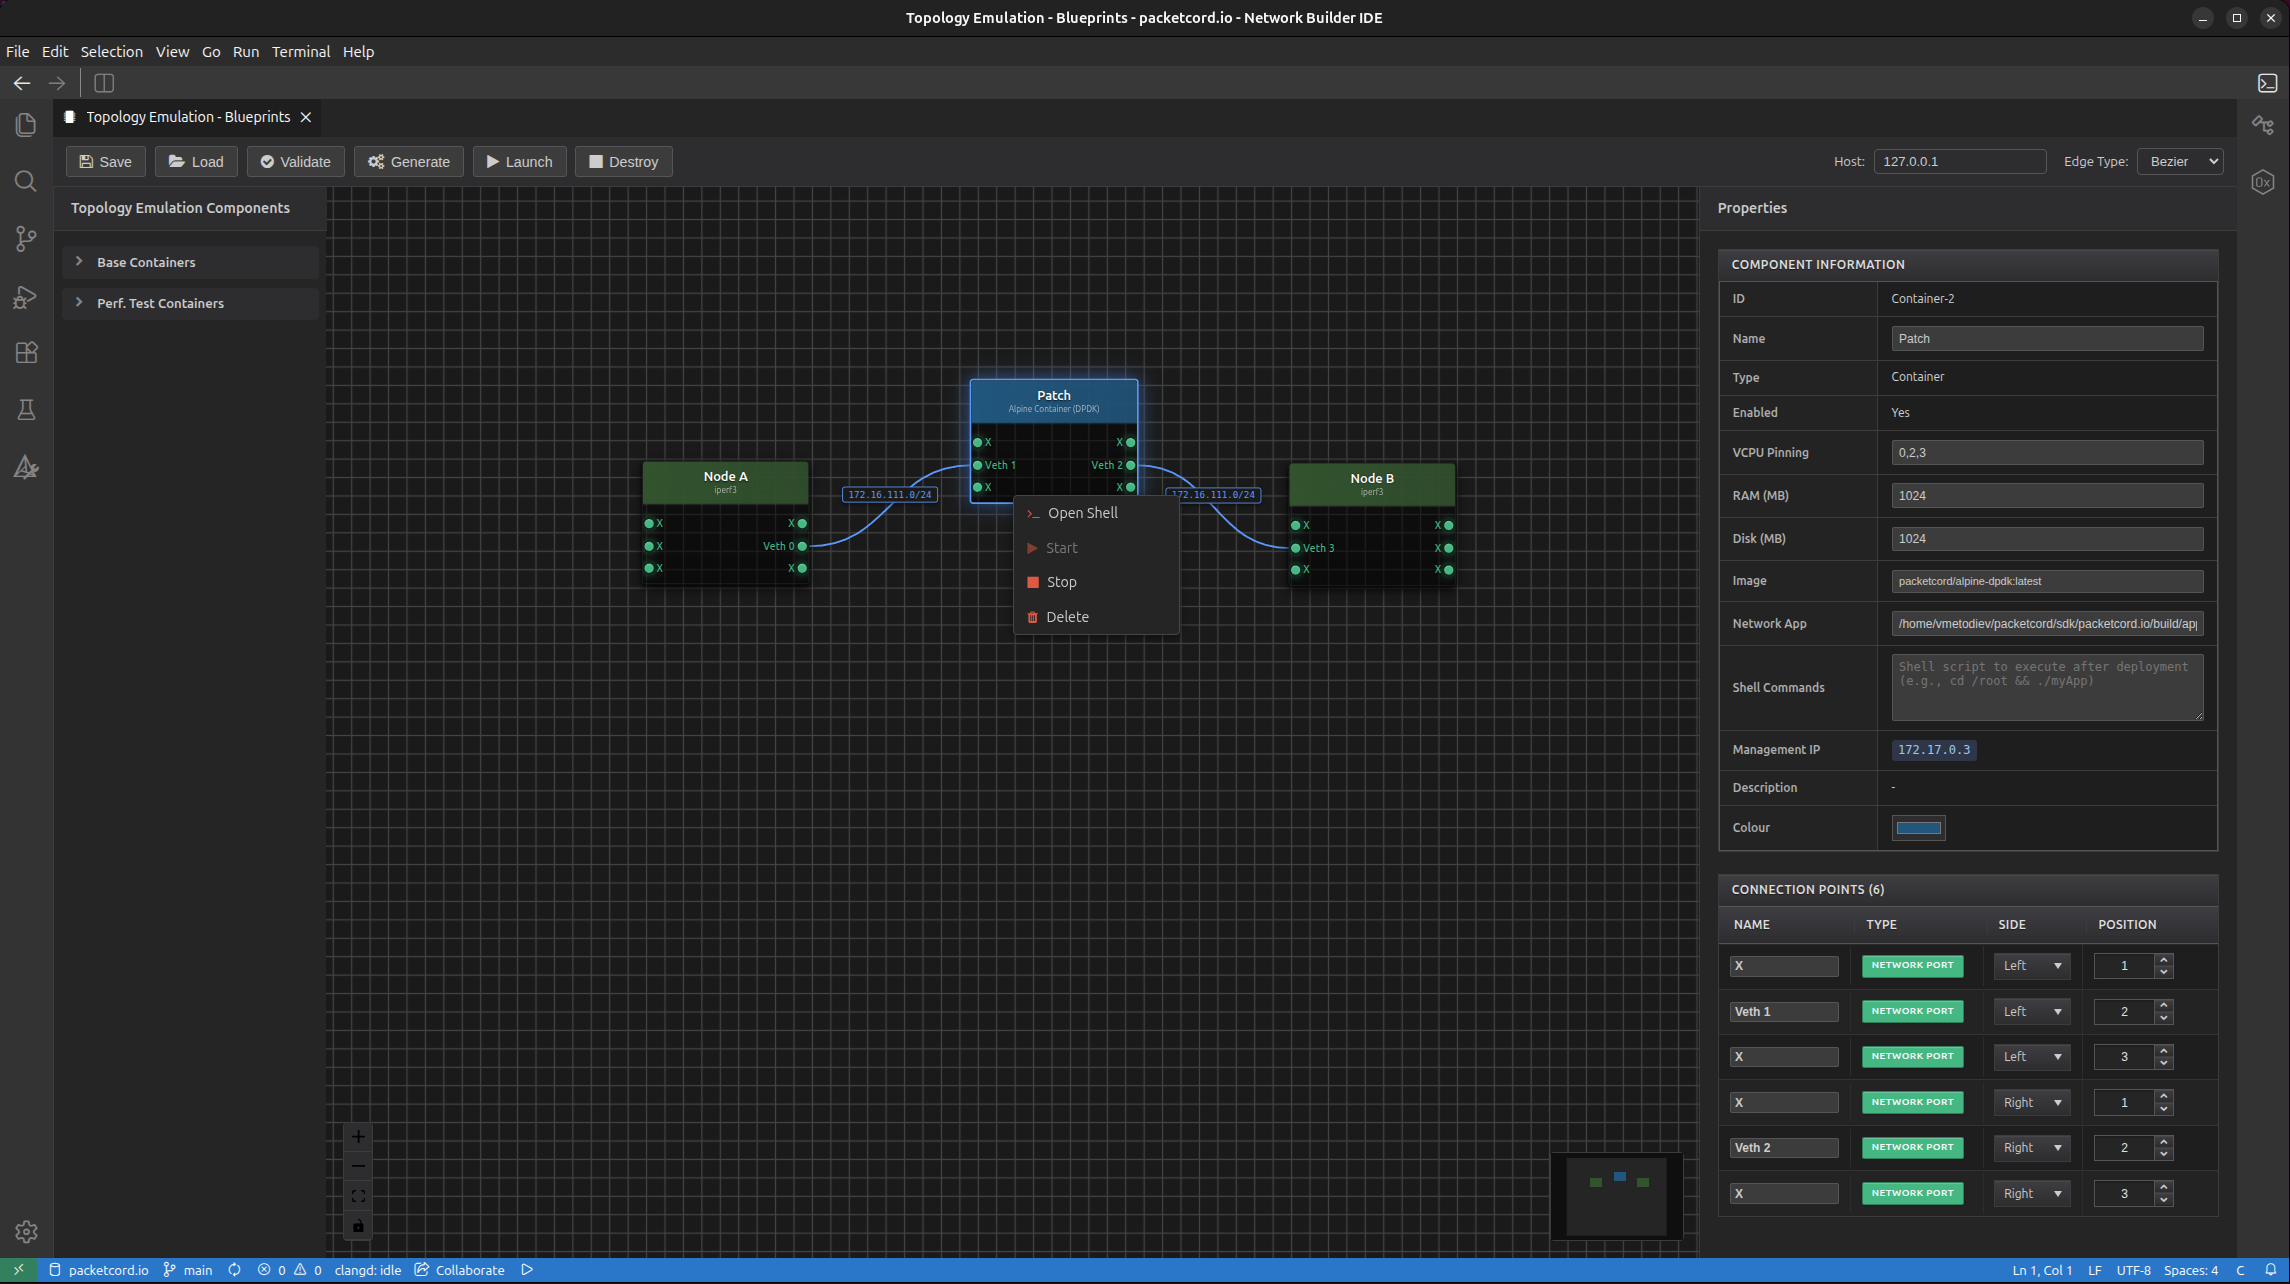The height and width of the screenshot is (1284, 2290).
Task: Close the Topology Emulation - Blueprints tab
Action: 306,117
